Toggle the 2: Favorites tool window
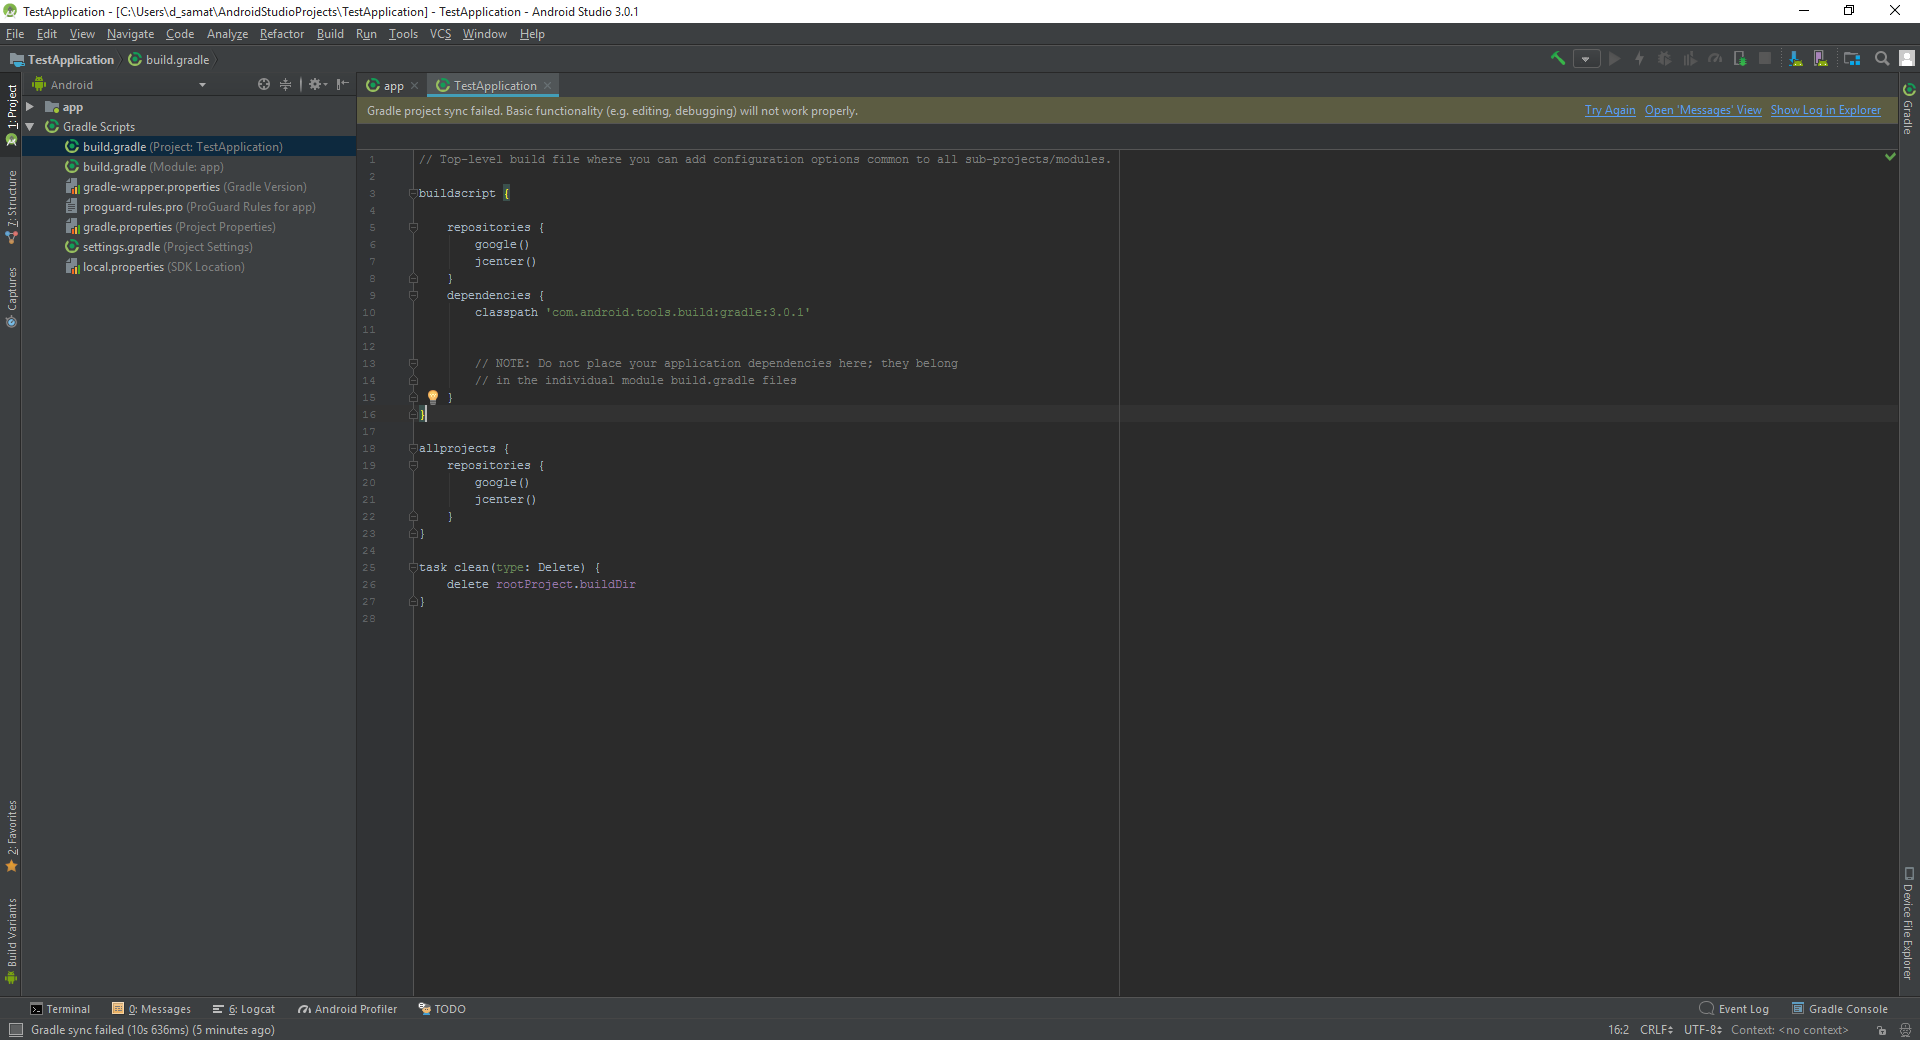1920x1040 pixels. [11, 835]
